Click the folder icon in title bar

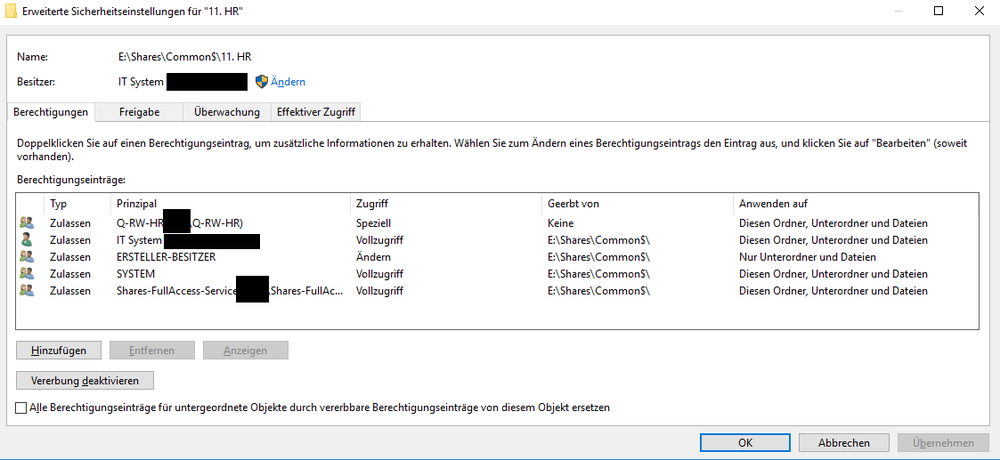(x=11, y=10)
